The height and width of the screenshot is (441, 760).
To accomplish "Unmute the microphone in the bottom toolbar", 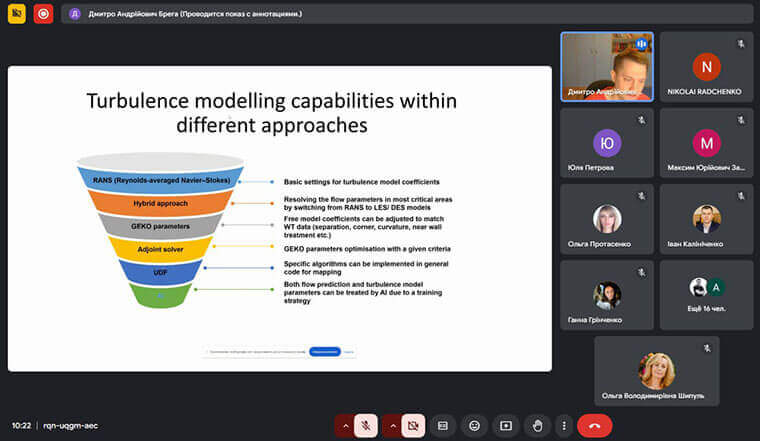I will click(x=366, y=425).
